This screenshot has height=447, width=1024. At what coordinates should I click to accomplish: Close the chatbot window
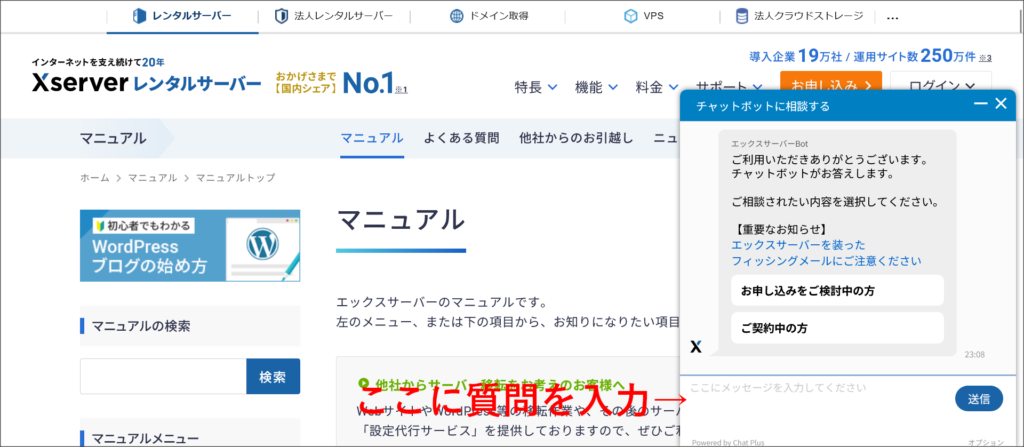(1001, 103)
